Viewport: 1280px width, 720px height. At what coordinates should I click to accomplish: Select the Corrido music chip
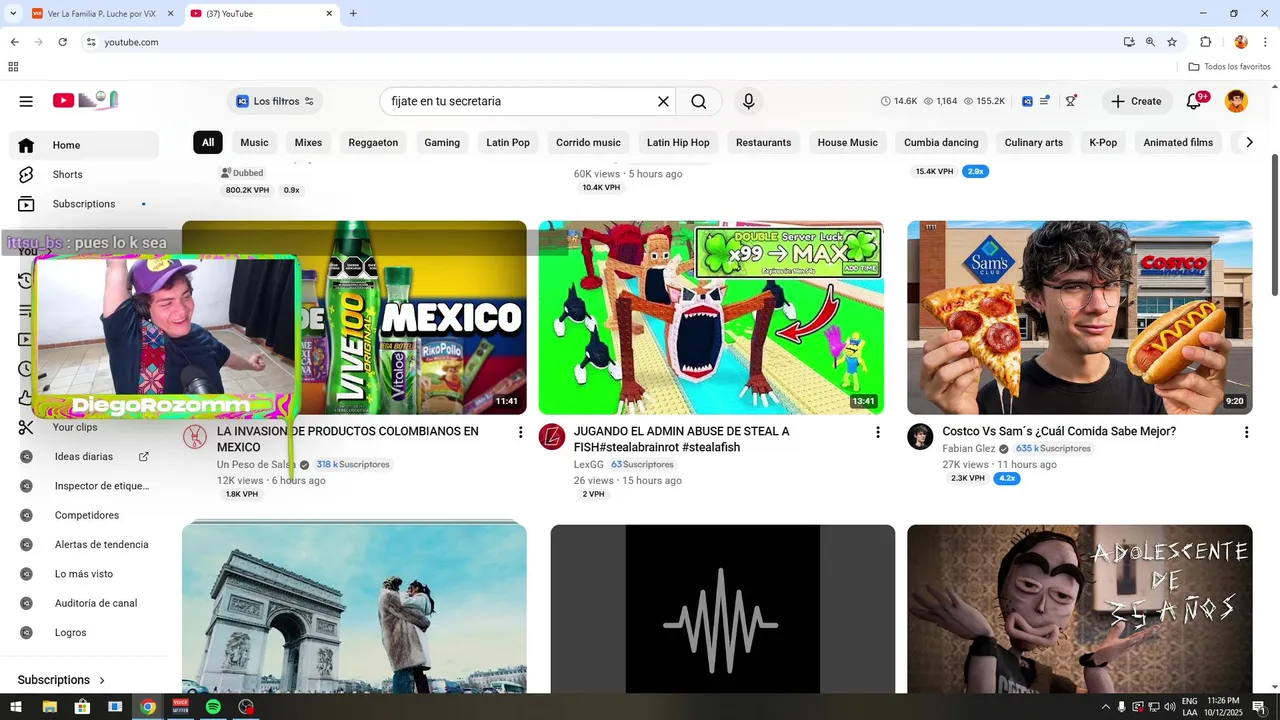[x=588, y=142]
